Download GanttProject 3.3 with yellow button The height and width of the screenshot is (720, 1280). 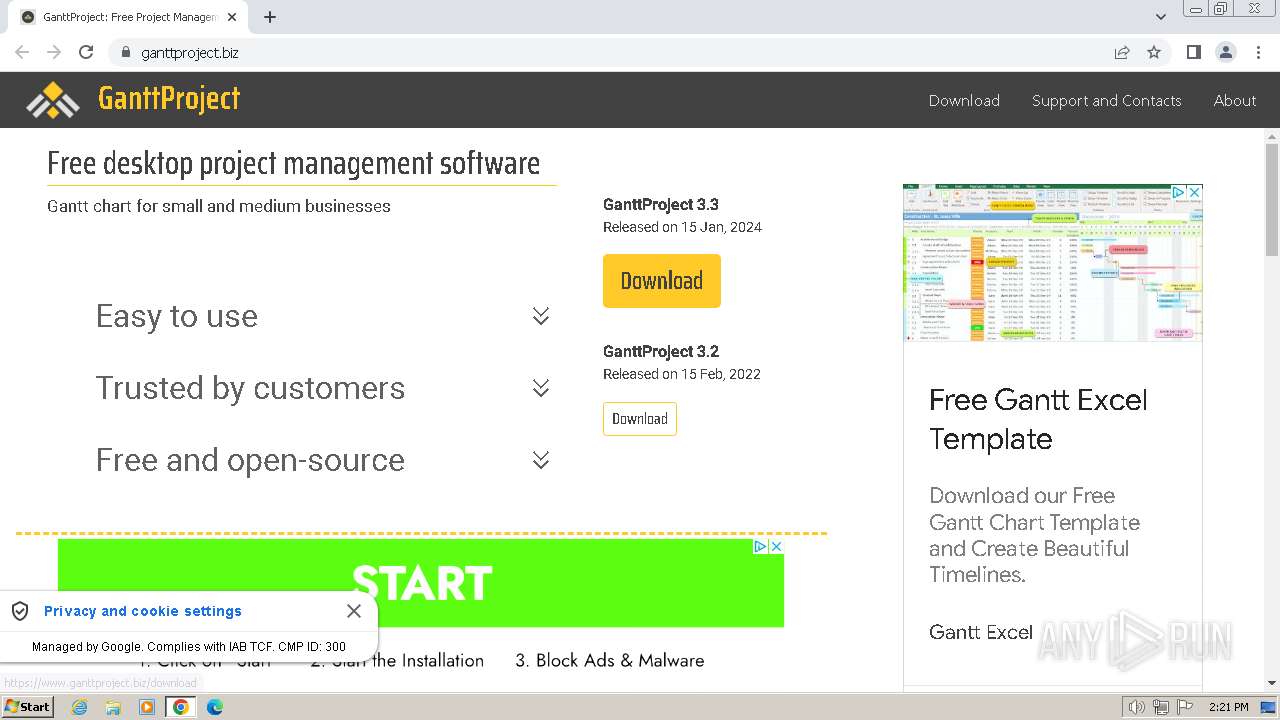point(662,281)
